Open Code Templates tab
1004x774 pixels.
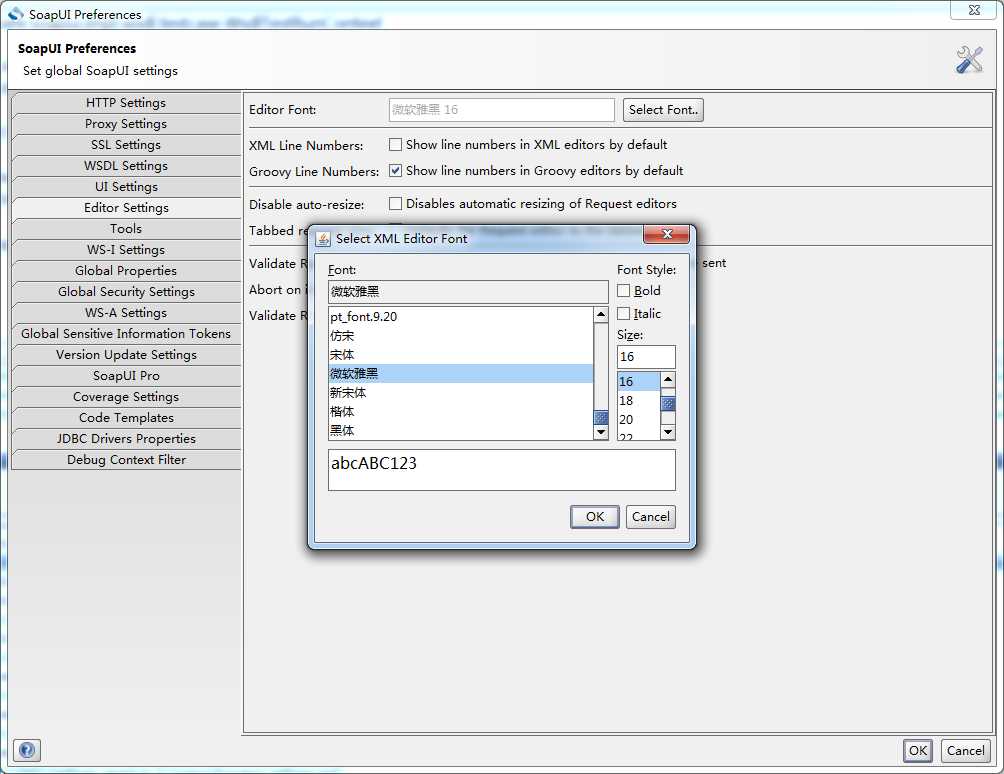click(x=126, y=418)
